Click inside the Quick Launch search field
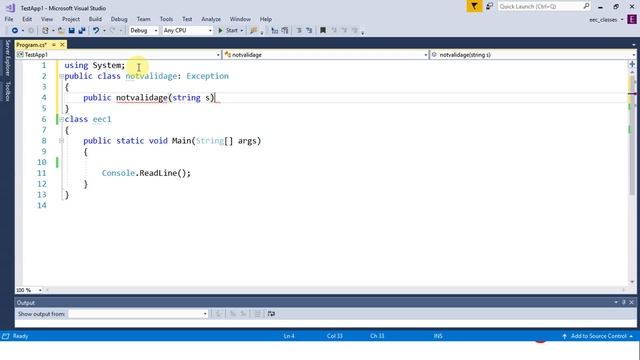 coord(539,7)
